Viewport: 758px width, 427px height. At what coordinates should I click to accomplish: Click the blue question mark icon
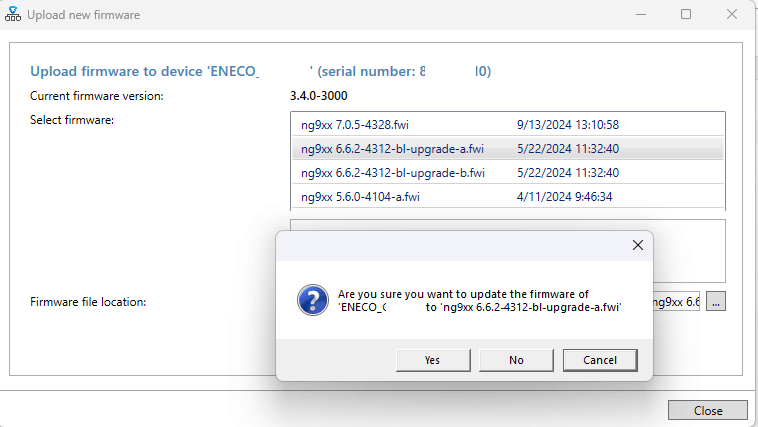(x=313, y=300)
